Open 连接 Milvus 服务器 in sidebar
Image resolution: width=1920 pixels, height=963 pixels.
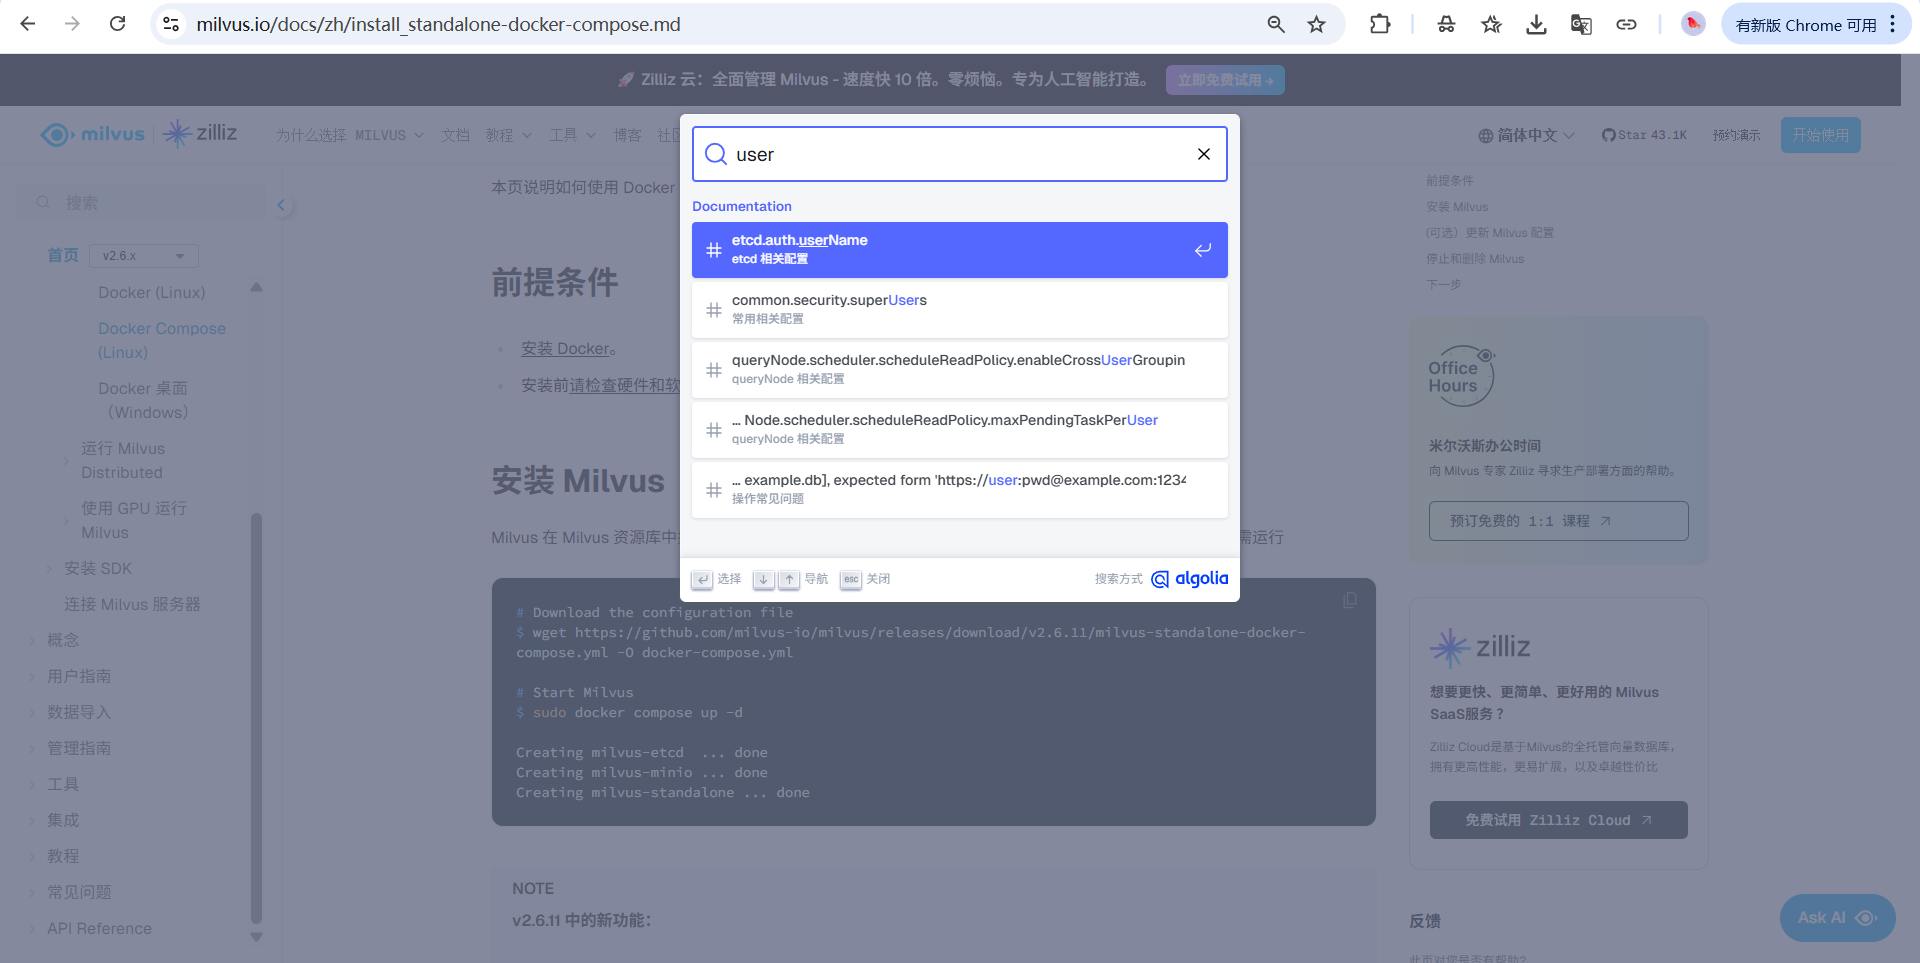(x=132, y=604)
